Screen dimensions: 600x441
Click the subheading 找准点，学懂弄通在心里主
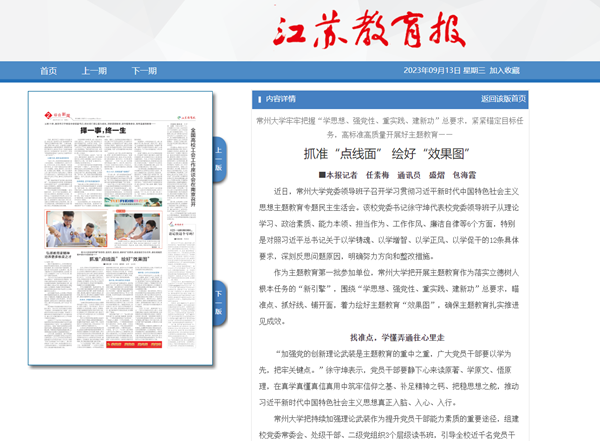[388, 339]
